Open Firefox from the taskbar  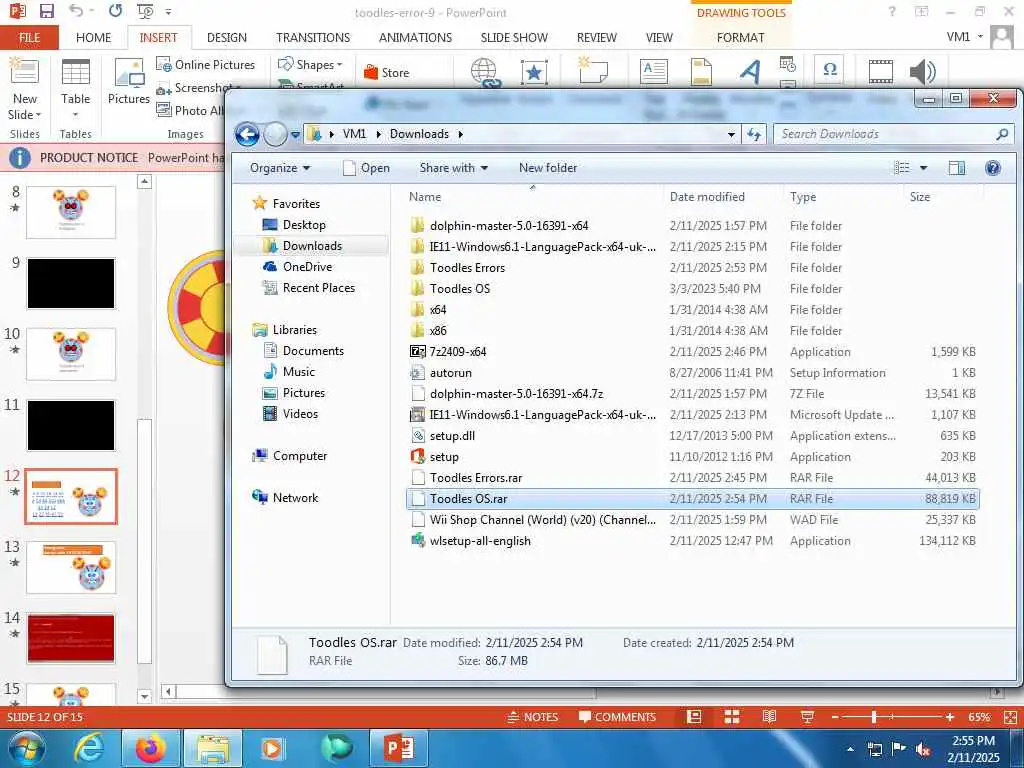pos(151,748)
